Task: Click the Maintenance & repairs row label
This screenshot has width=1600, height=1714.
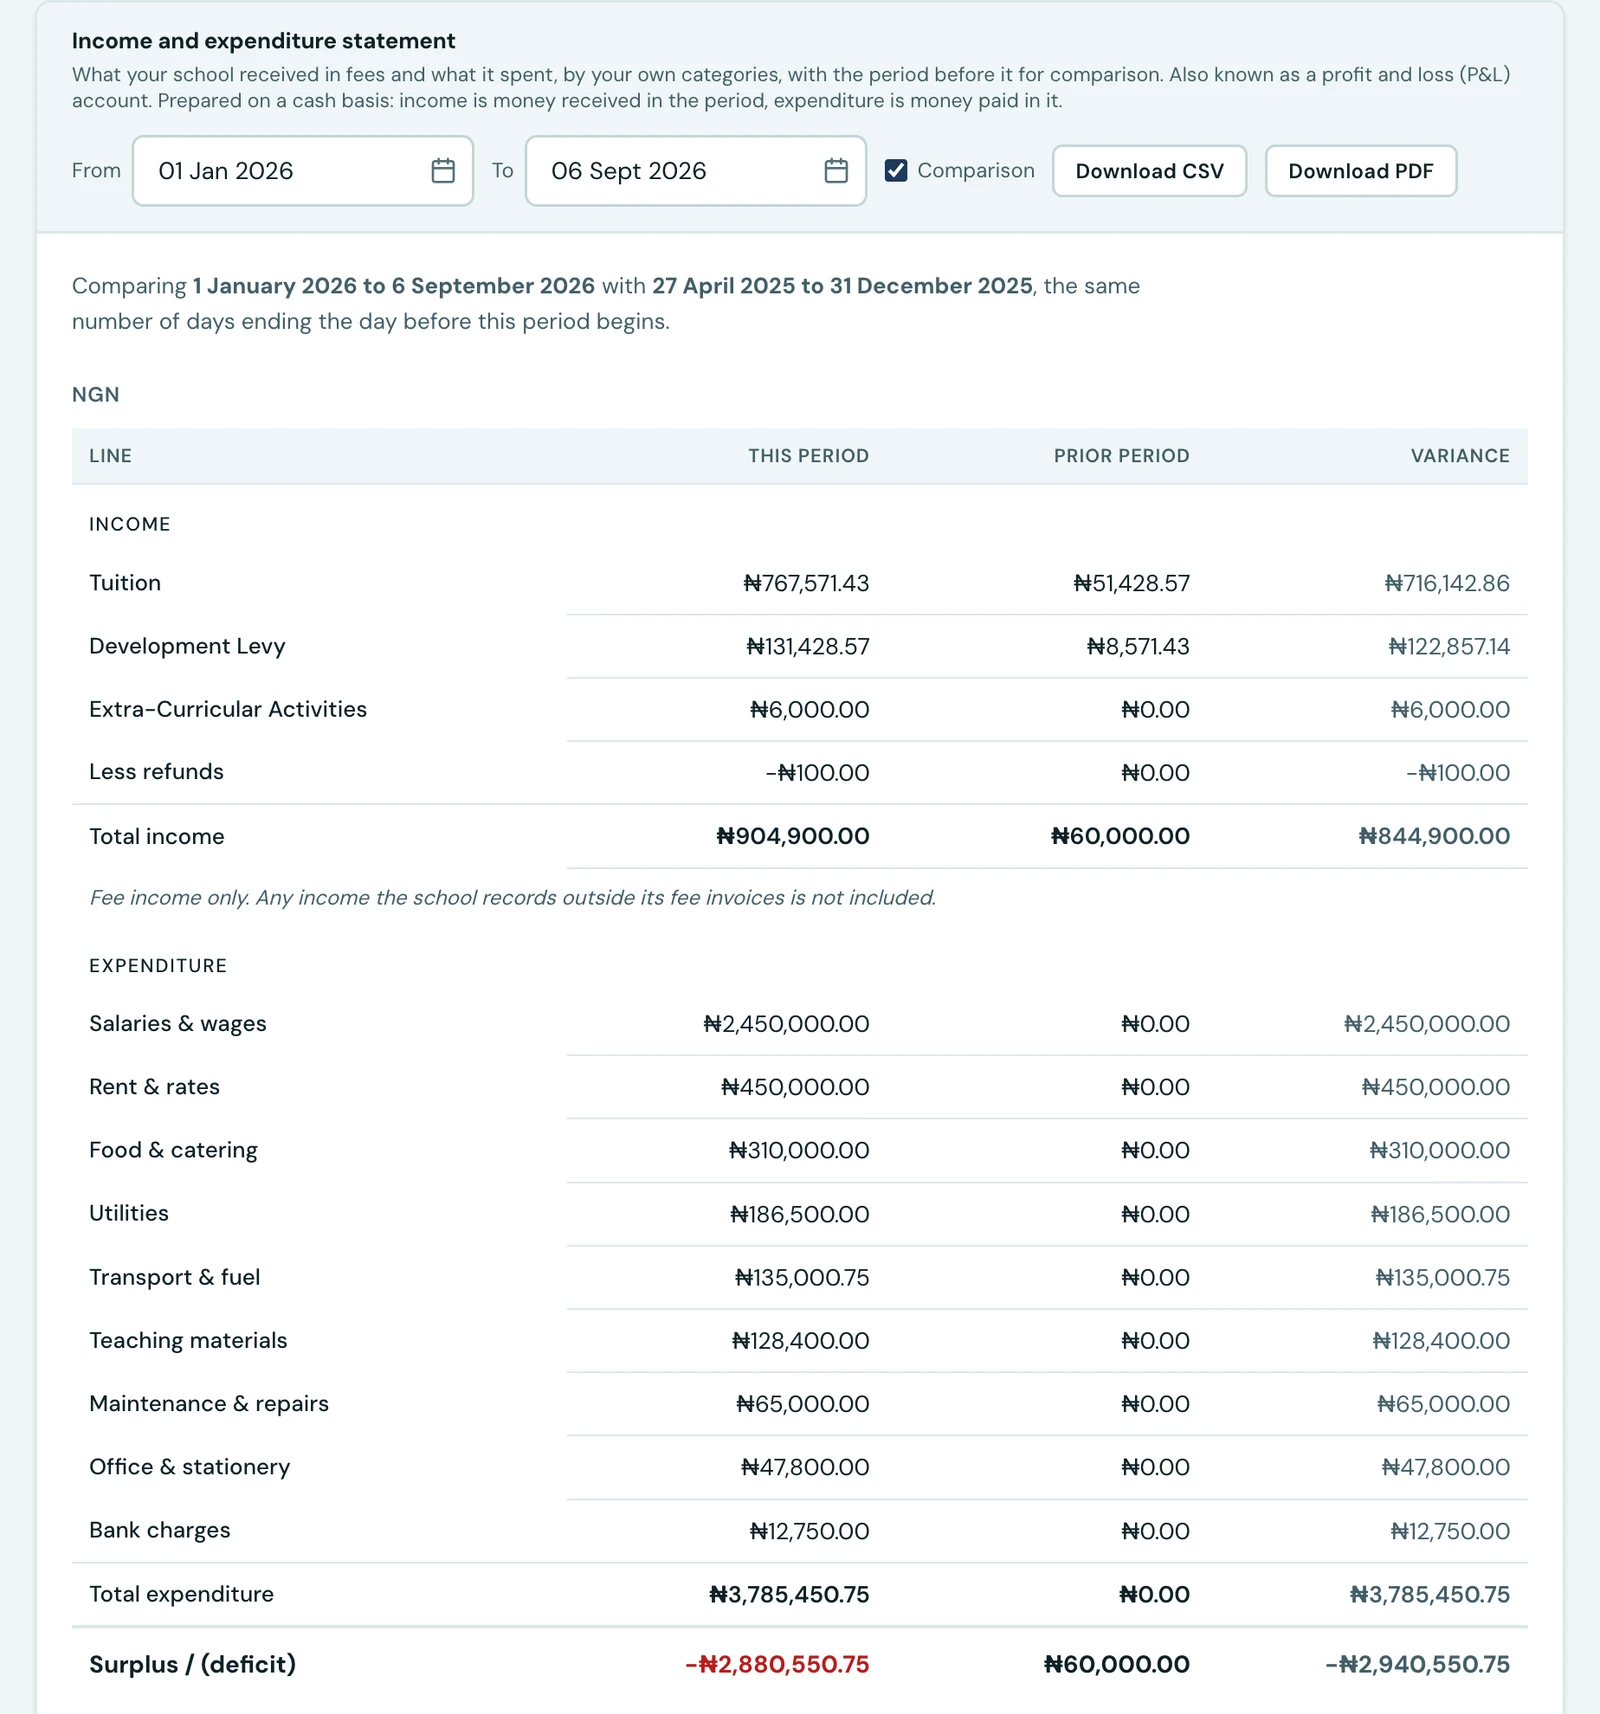Action: point(209,1404)
